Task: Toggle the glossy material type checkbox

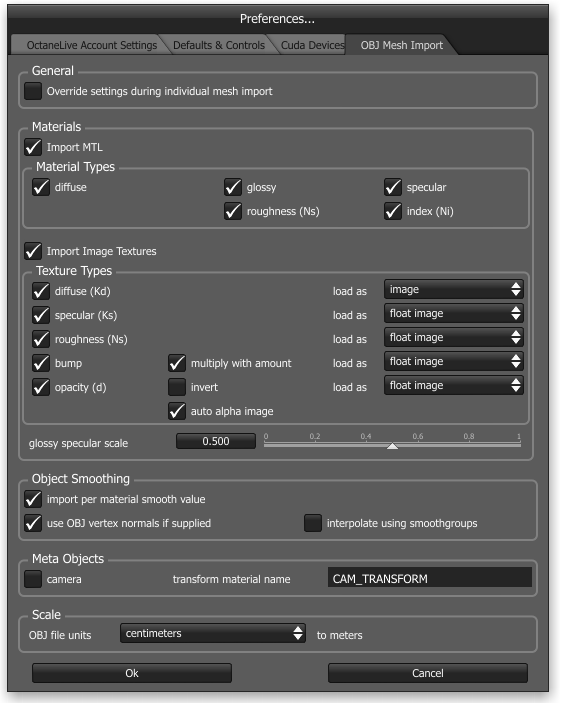Action: click(x=233, y=187)
